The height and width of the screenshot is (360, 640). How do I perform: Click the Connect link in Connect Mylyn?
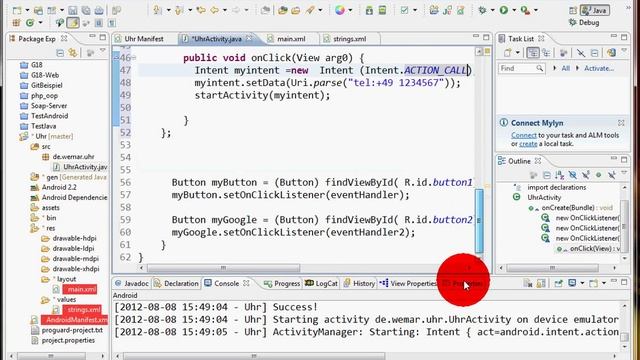pos(524,135)
